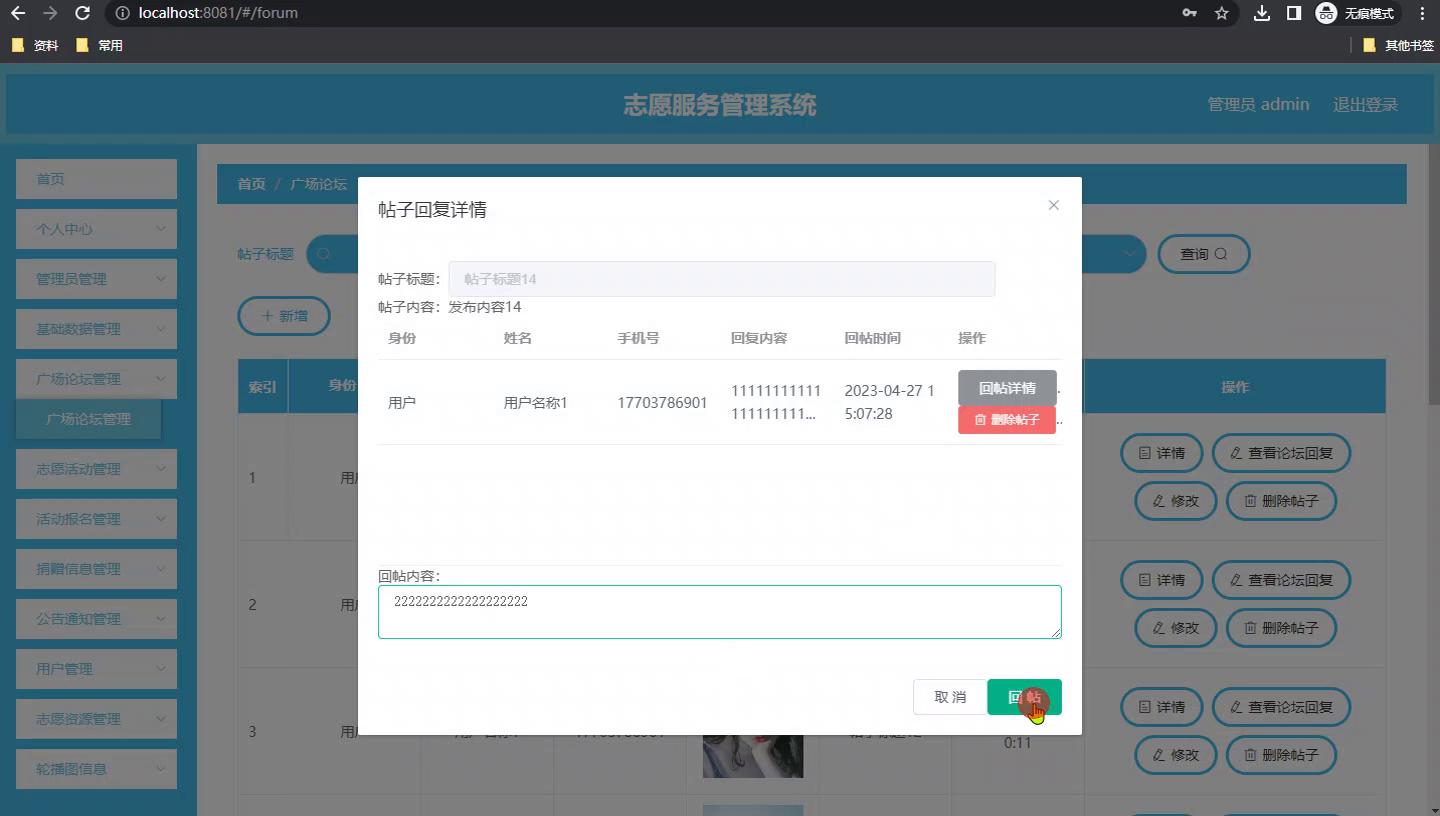This screenshot has width=1440, height=816.
Task: Click reply time 2023-04-27 15:07:28
Action: point(890,402)
